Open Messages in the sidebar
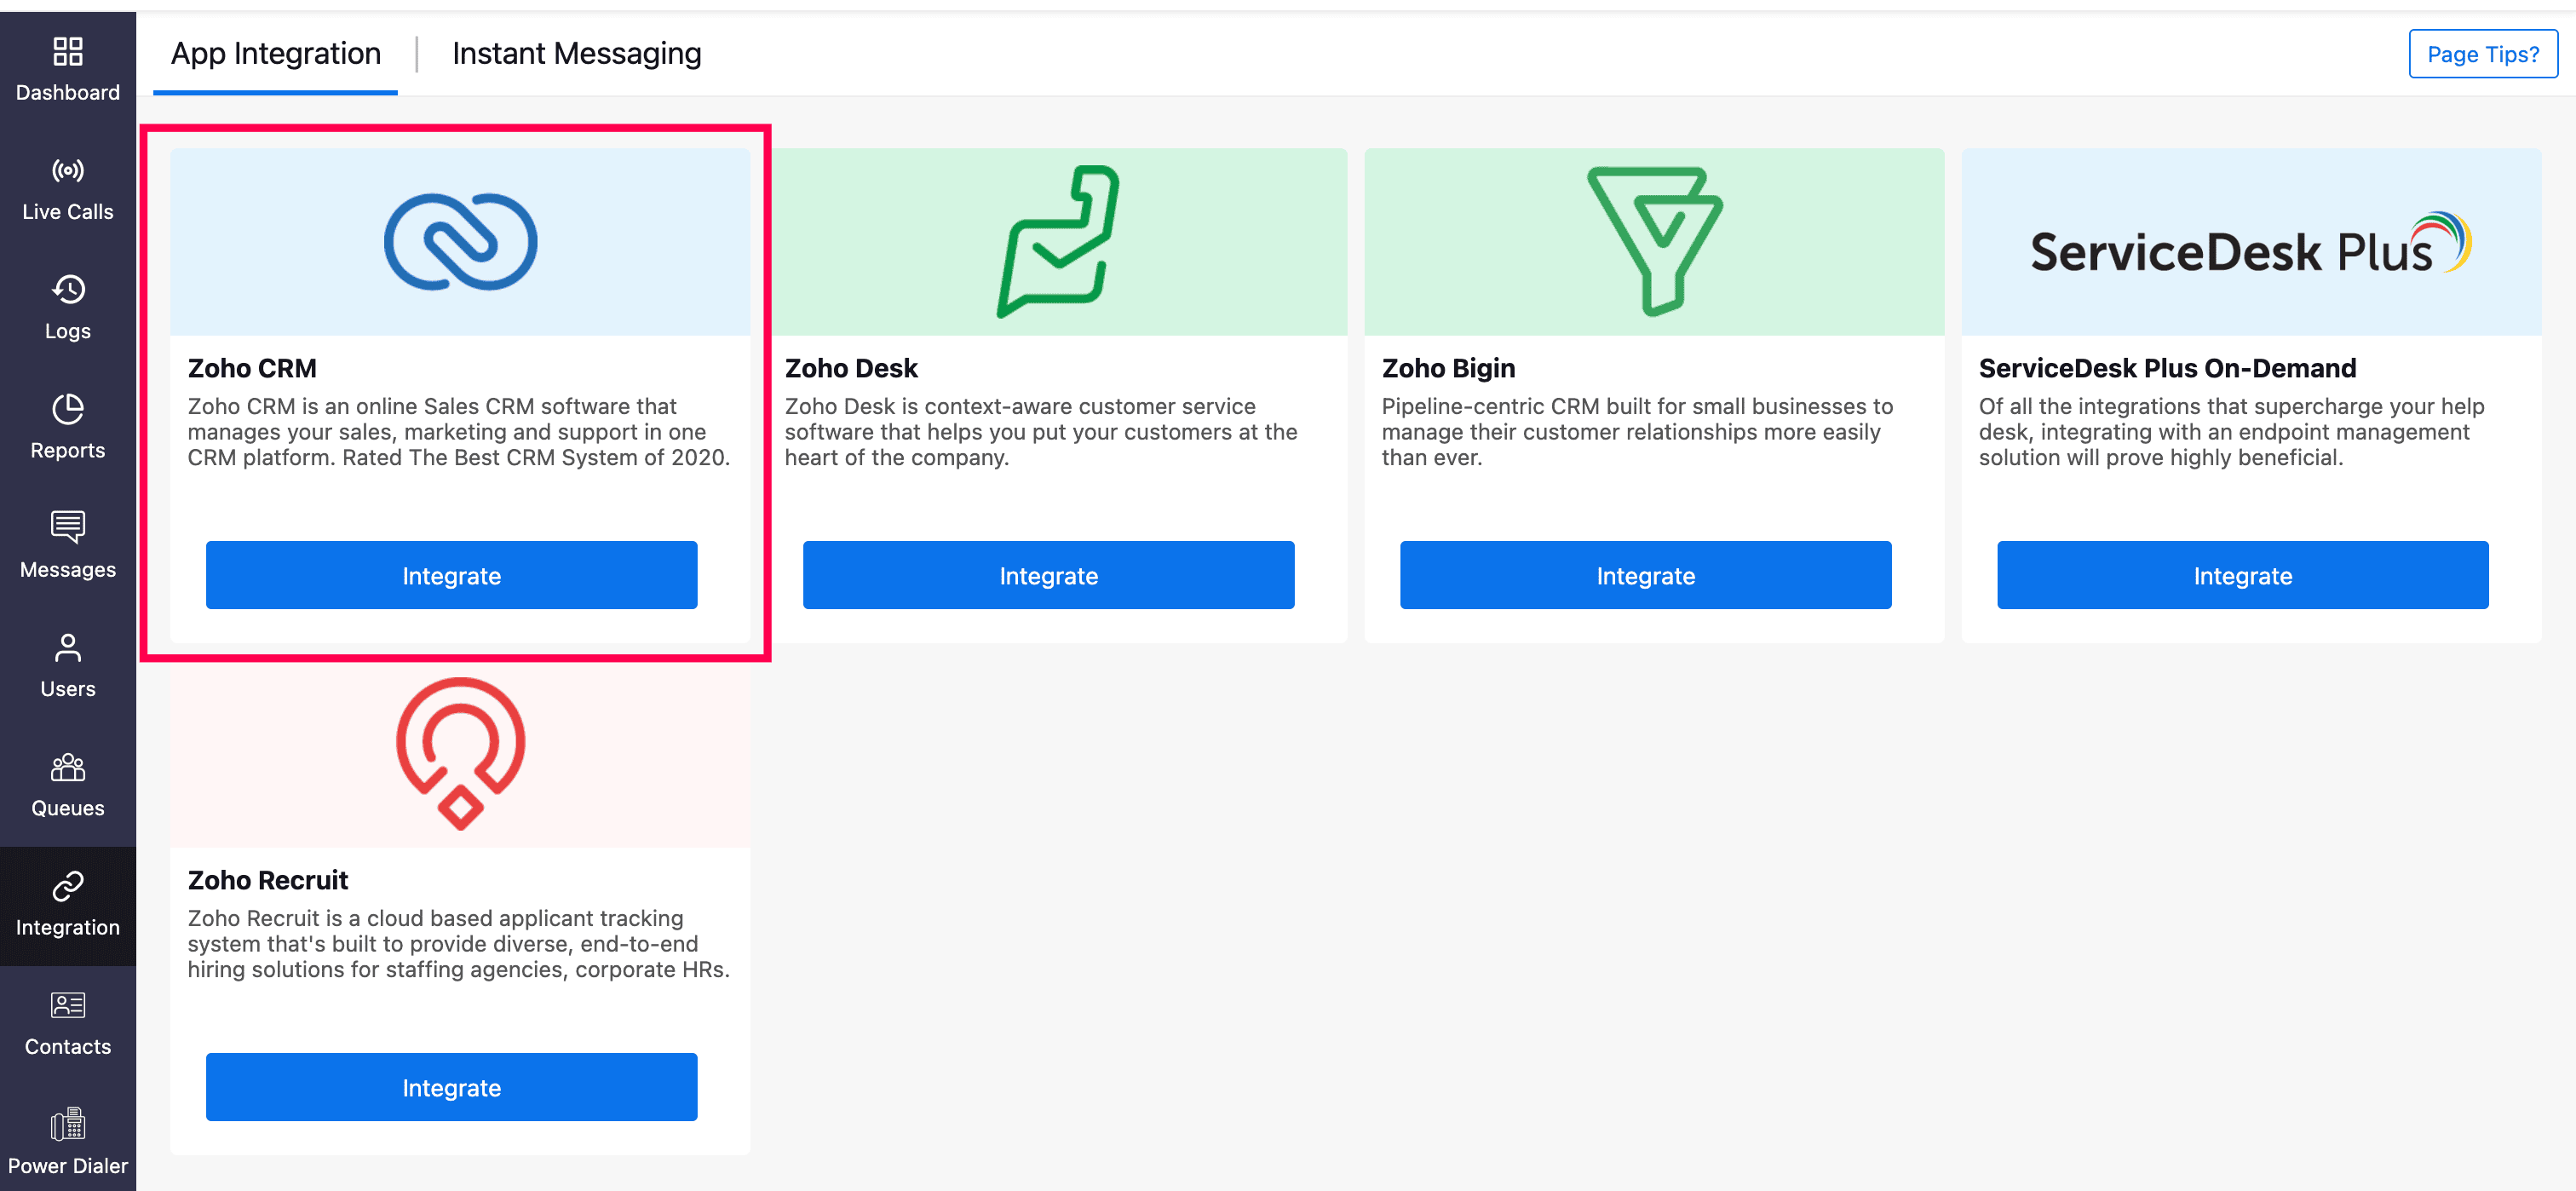Image resolution: width=2576 pixels, height=1191 pixels. [67, 545]
